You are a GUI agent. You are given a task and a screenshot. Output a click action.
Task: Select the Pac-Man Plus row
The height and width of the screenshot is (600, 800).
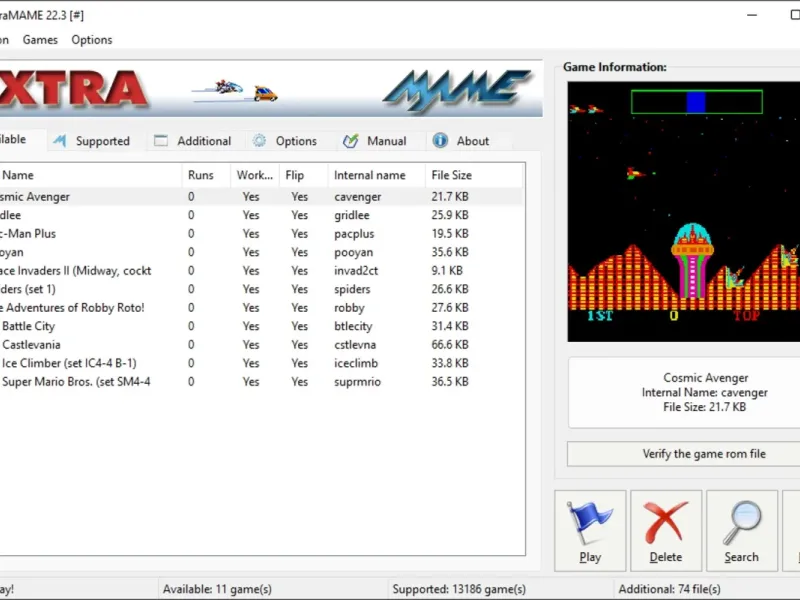pos(261,234)
